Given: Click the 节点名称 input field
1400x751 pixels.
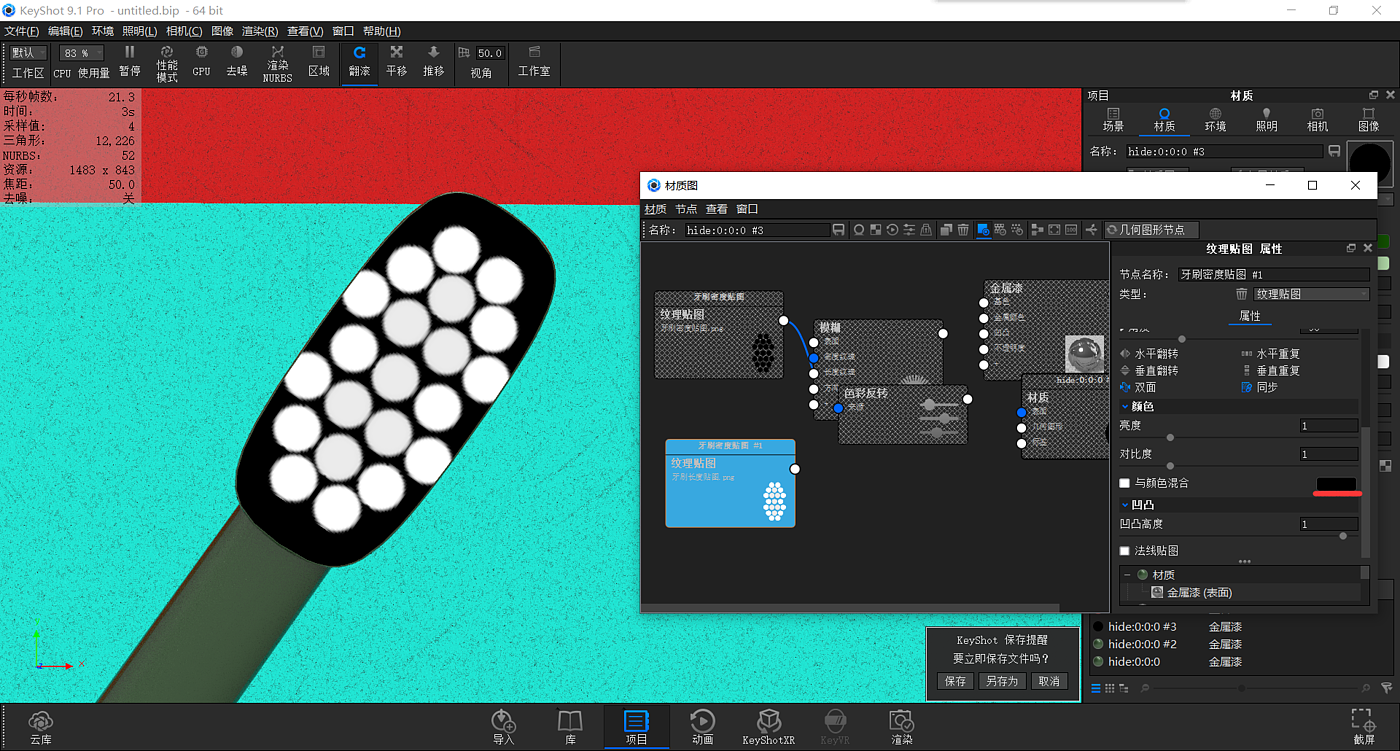Looking at the screenshot, I should [x=1273, y=274].
